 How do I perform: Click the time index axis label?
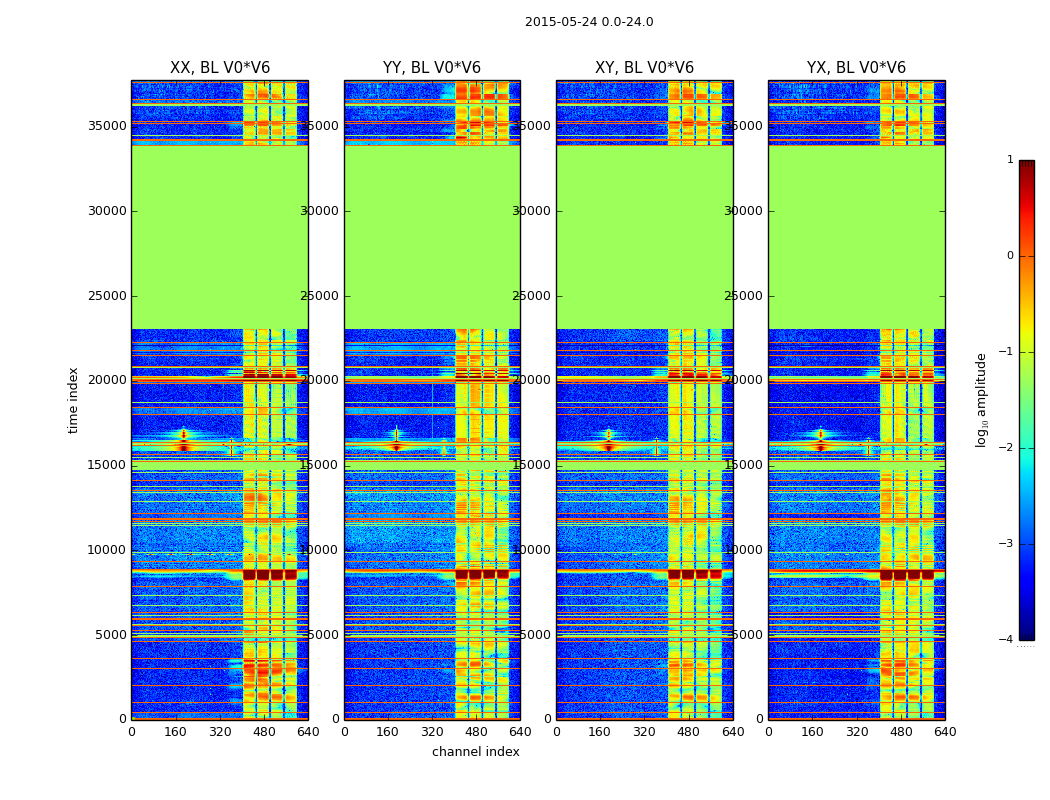pos(73,400)
